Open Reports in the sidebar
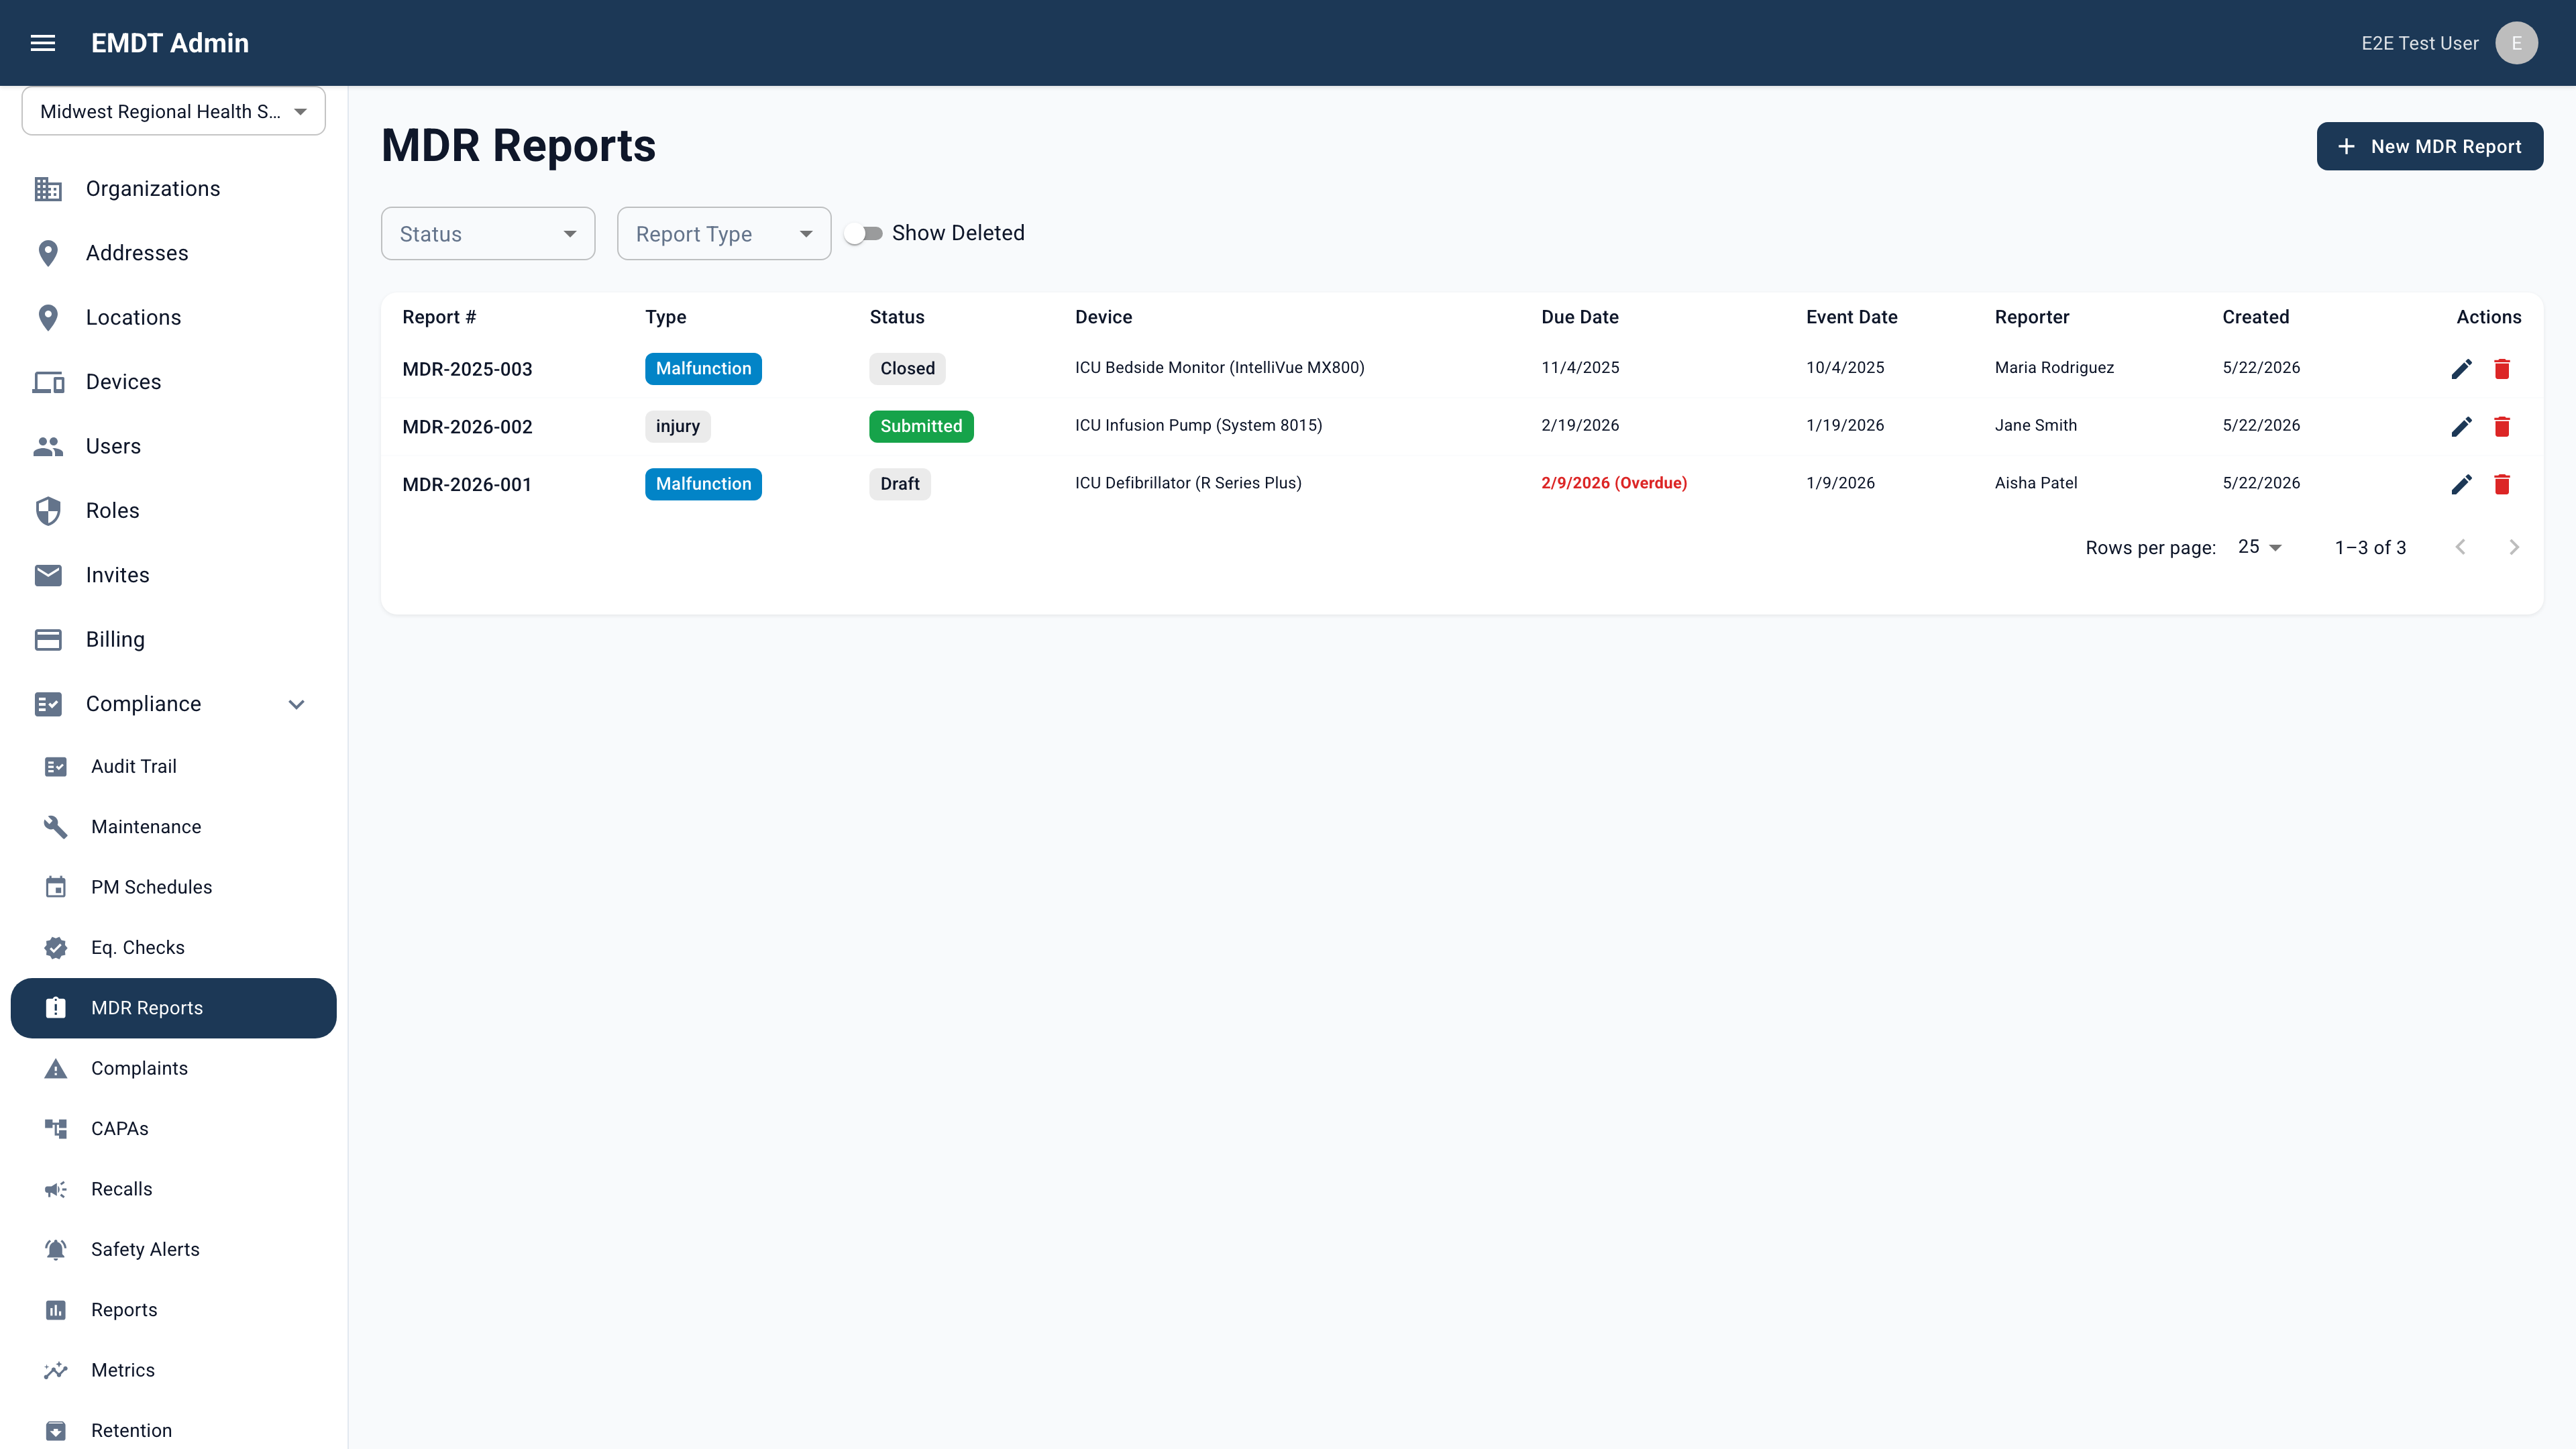This screenshot has width=2576, height=1449. (173, 1310)
